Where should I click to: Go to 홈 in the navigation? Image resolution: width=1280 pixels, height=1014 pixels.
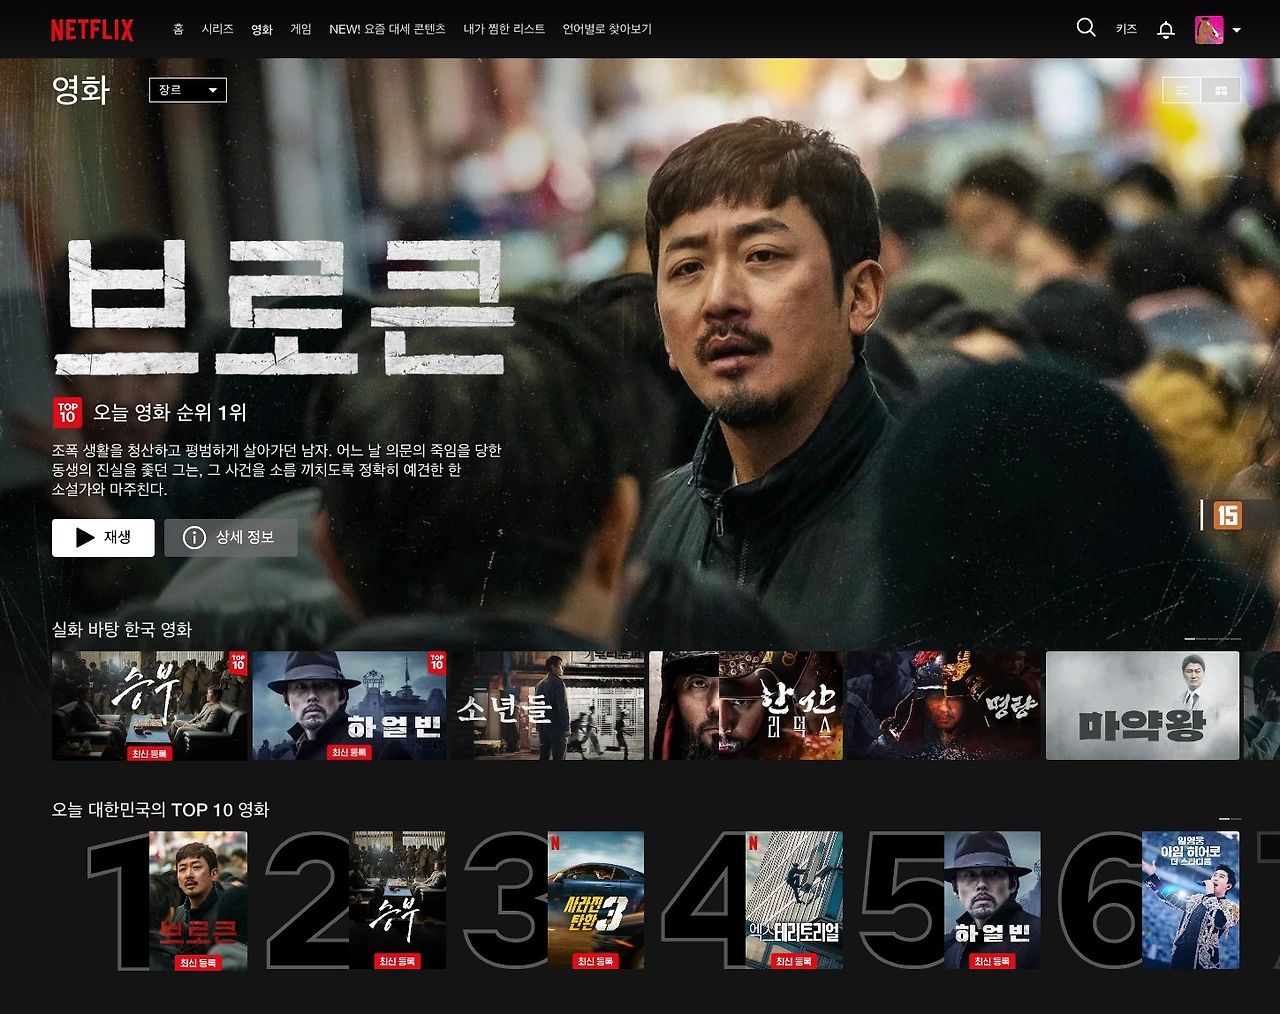pyautogui.click(x=178, y=30)
